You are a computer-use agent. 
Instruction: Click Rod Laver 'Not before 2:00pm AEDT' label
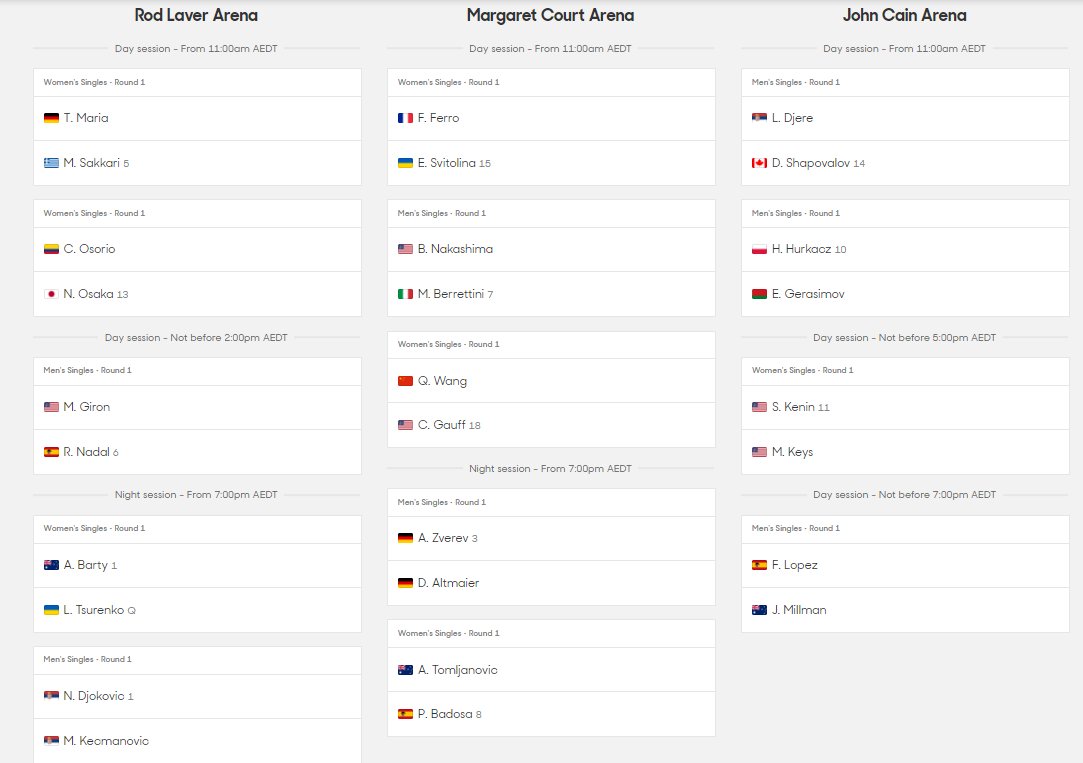(196, 338)
